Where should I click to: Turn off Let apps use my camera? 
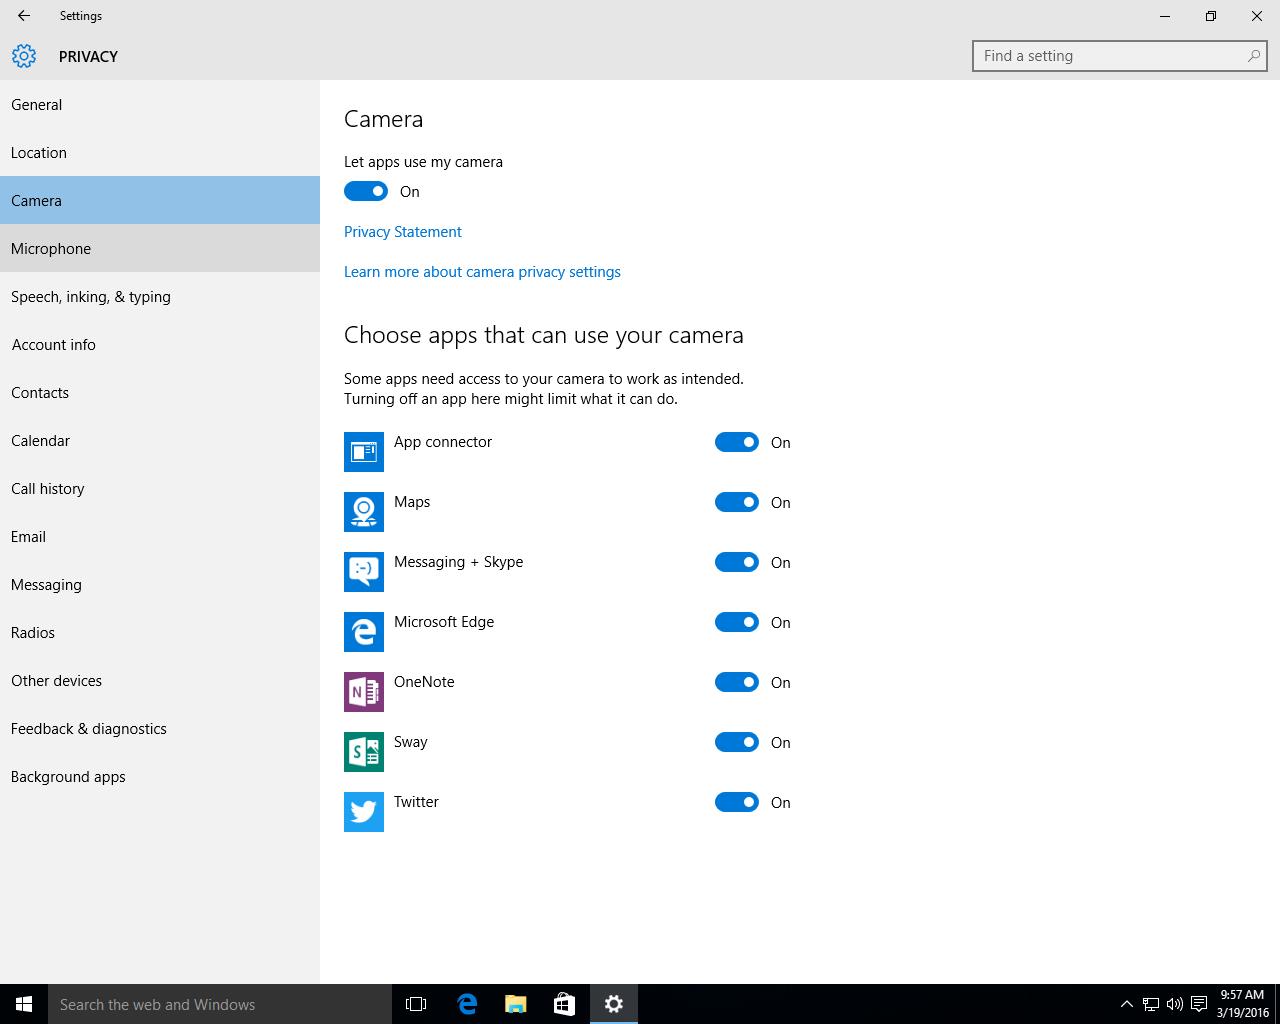(x=366, y=191)
